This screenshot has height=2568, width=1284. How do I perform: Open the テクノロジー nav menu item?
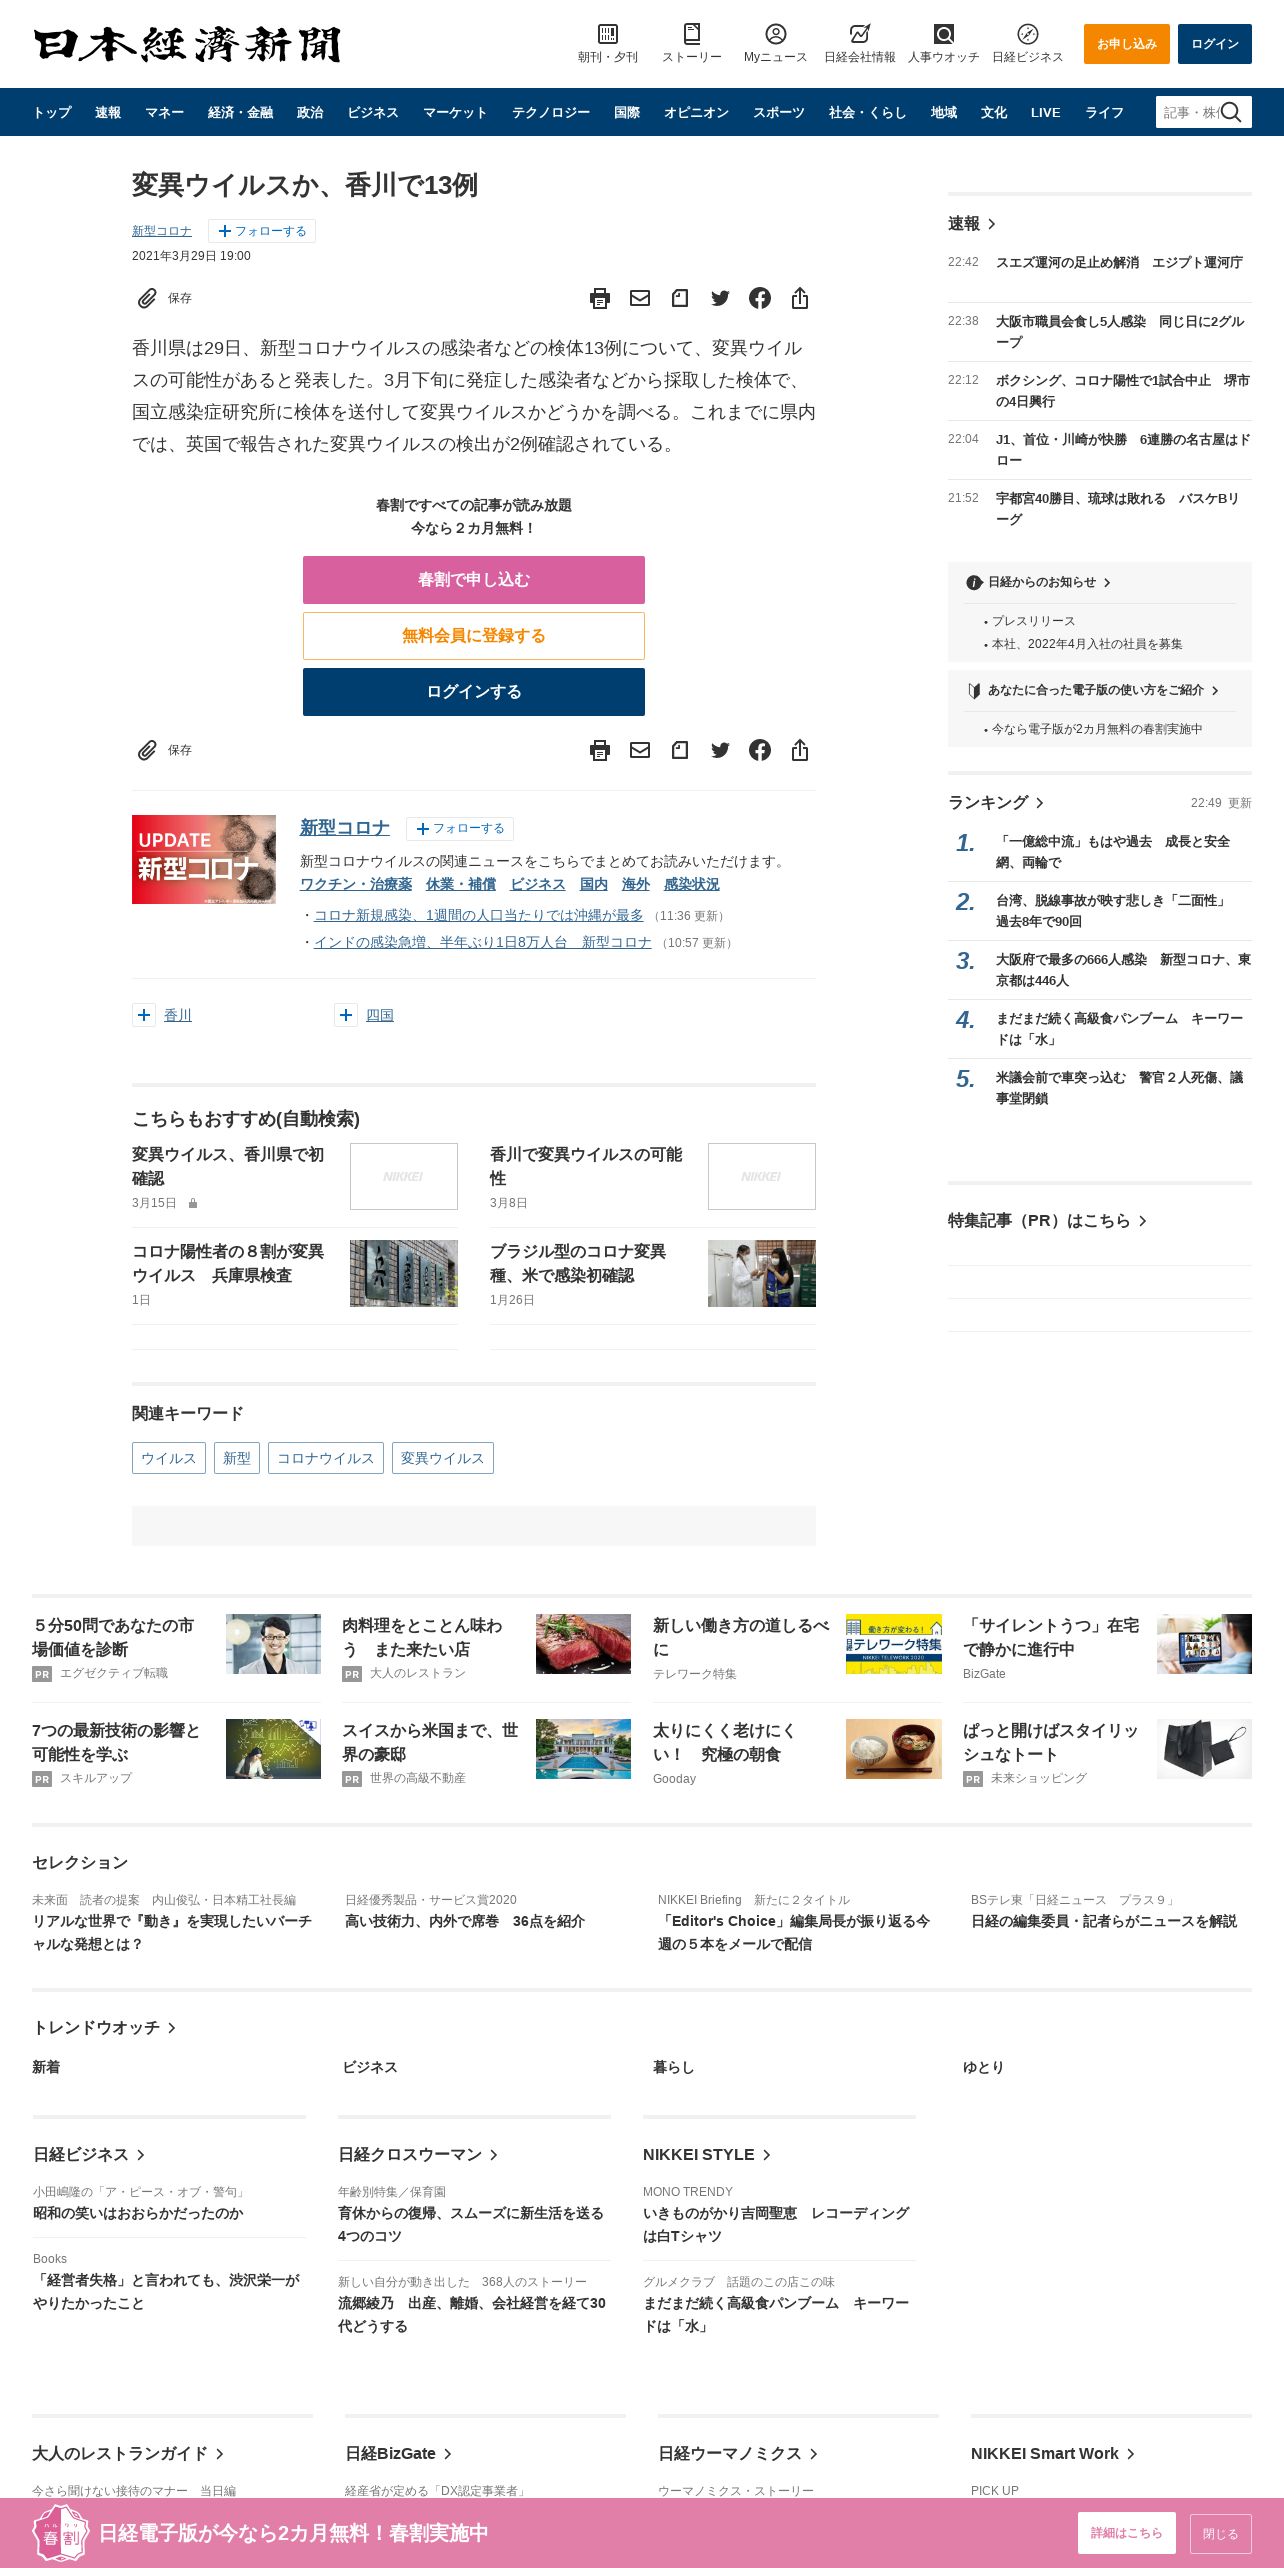point(551,112)
